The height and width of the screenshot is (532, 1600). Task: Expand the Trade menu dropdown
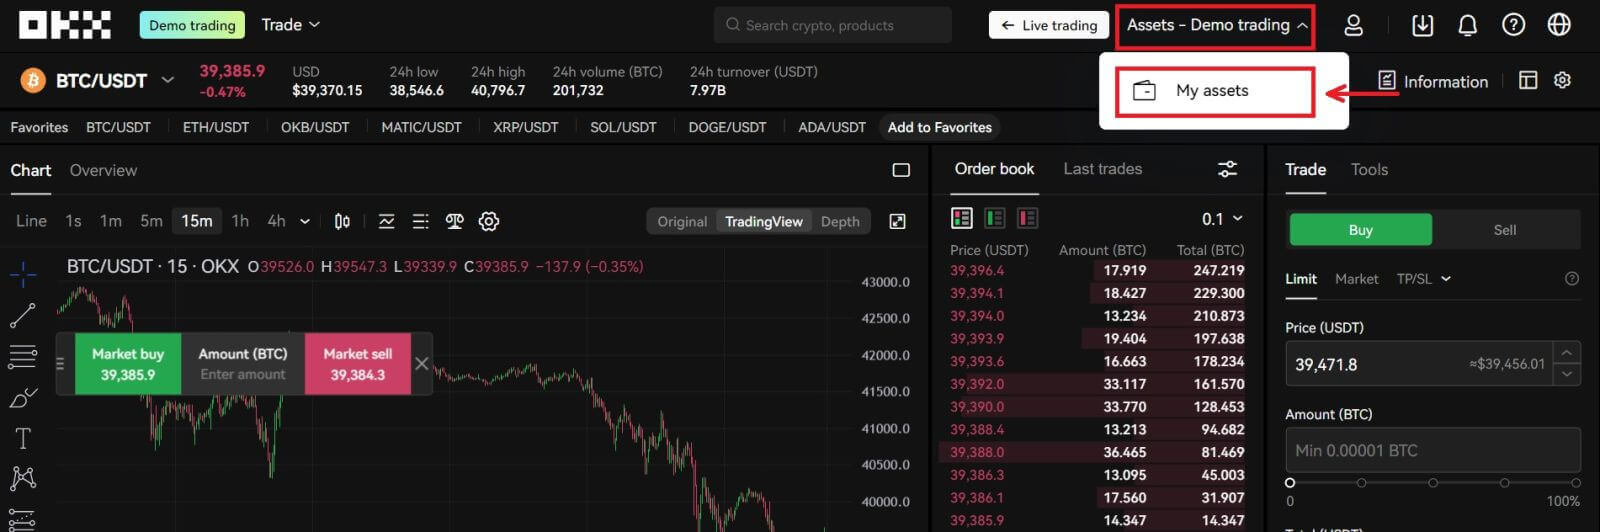tap(290, 25)
